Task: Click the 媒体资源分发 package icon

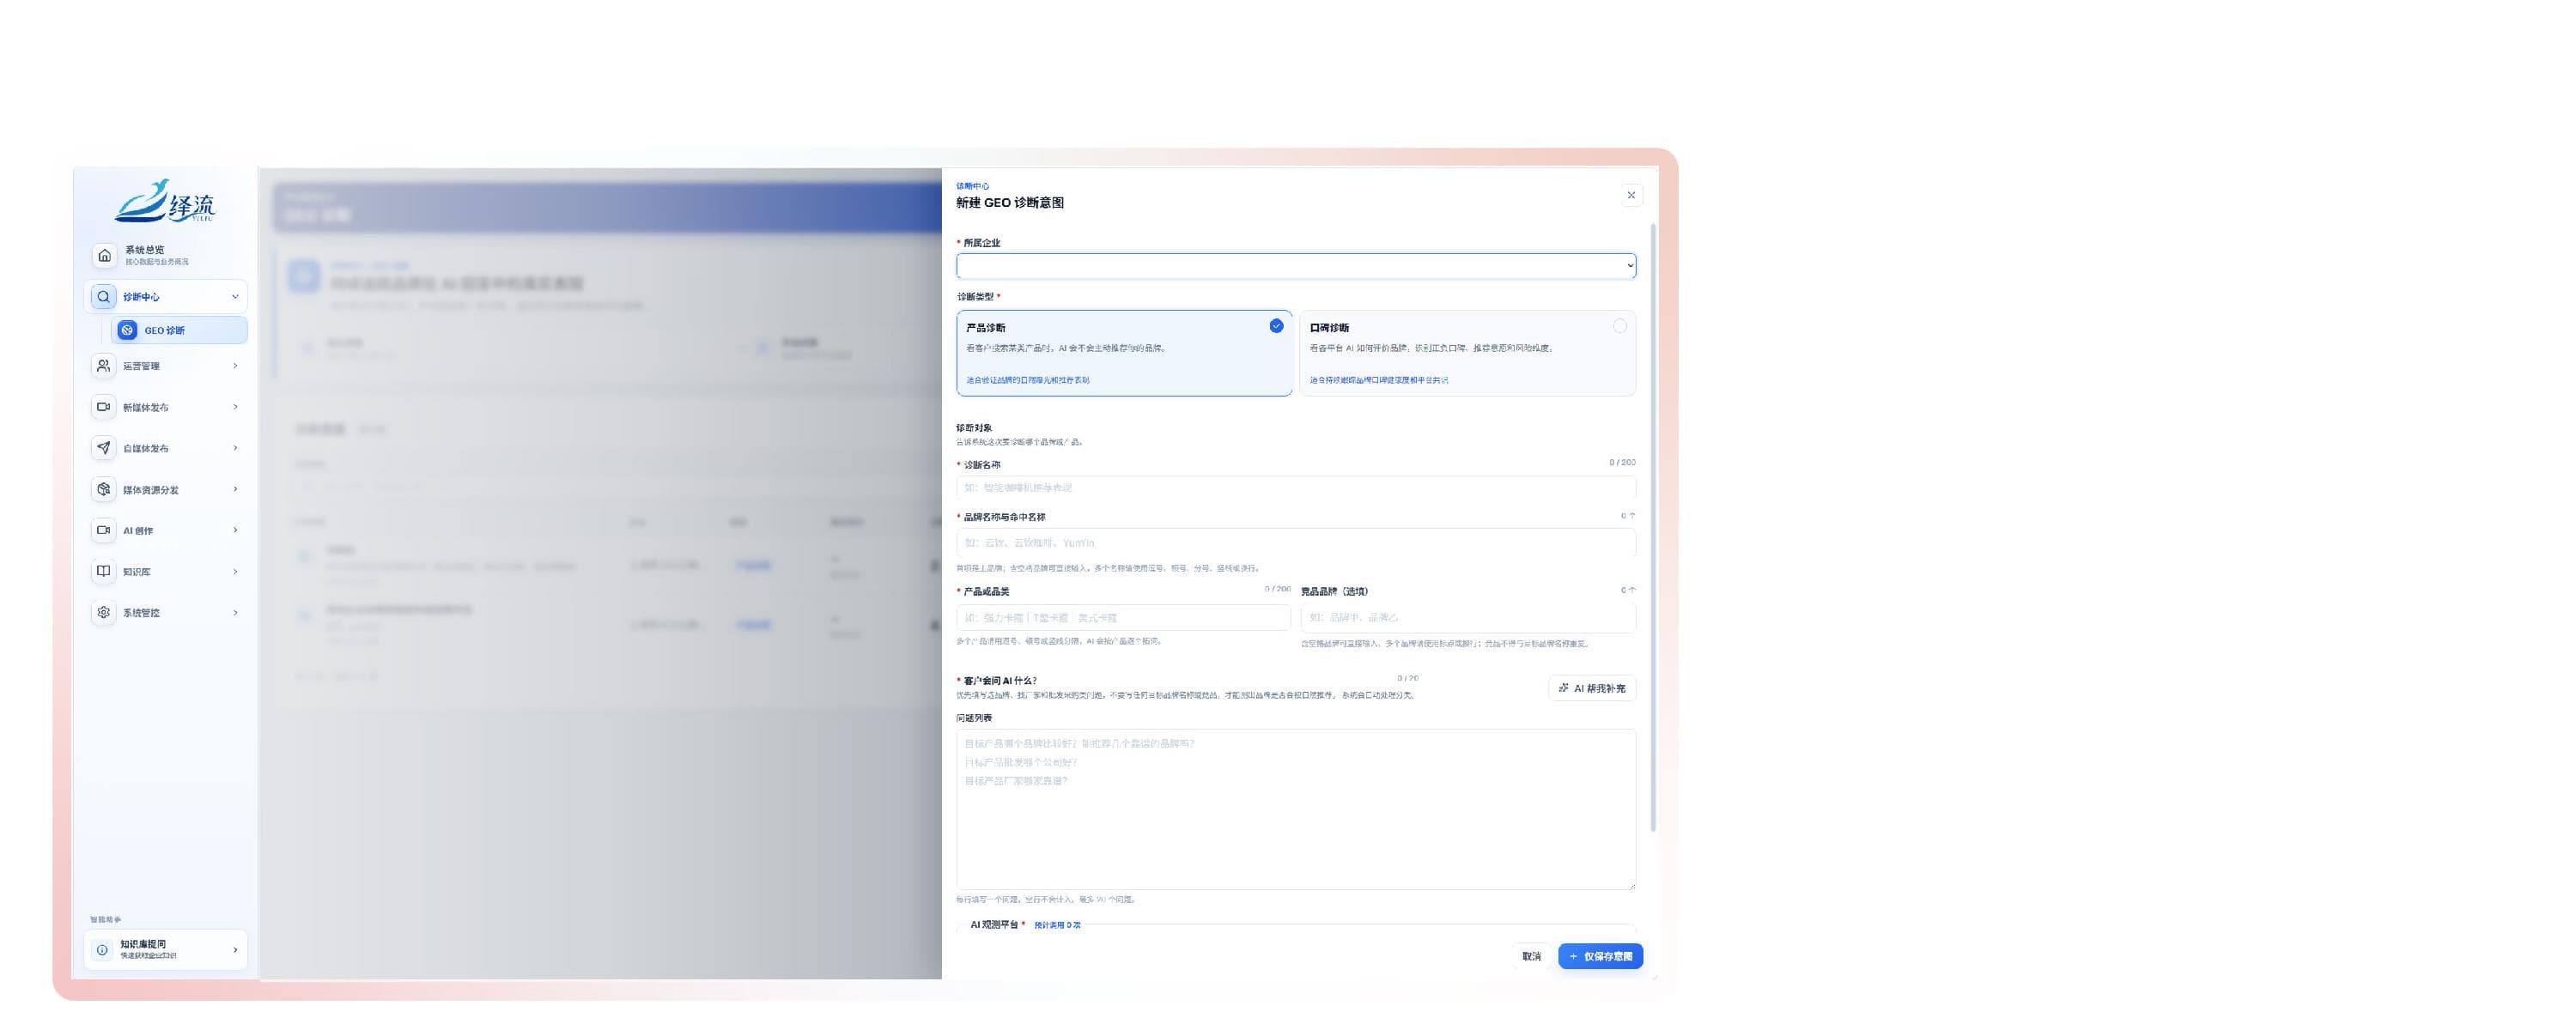Action: pos(103,489)
